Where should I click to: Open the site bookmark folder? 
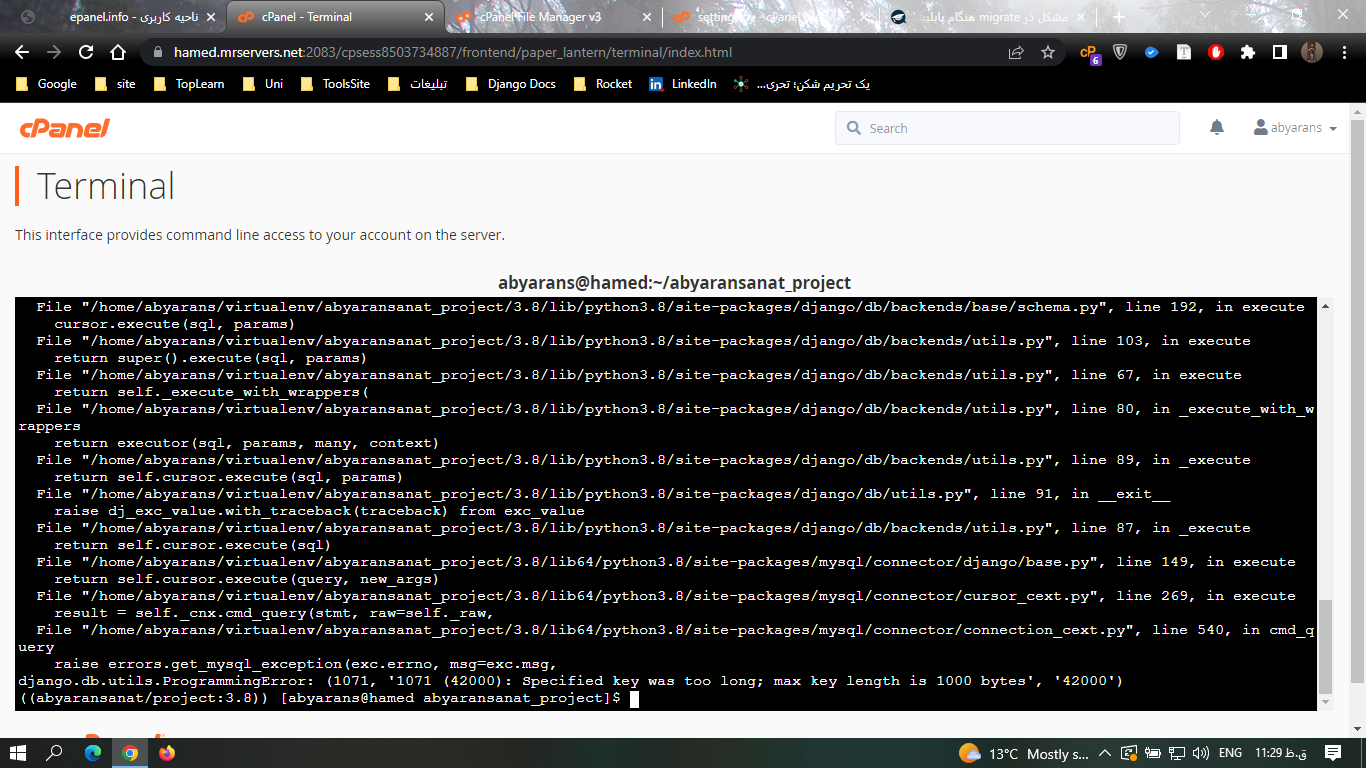click(x=114, y=84)
